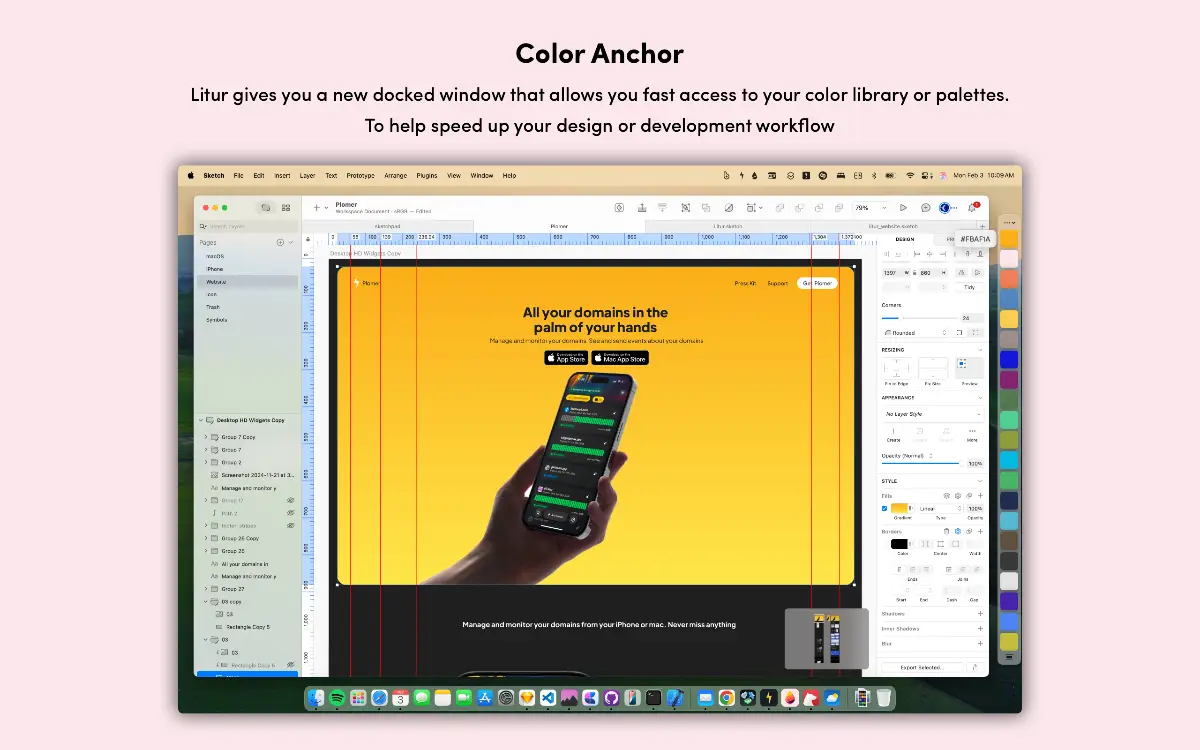Click the Preview play button in toolbar
Screen dimensions: 1200x750
point(903,208)
